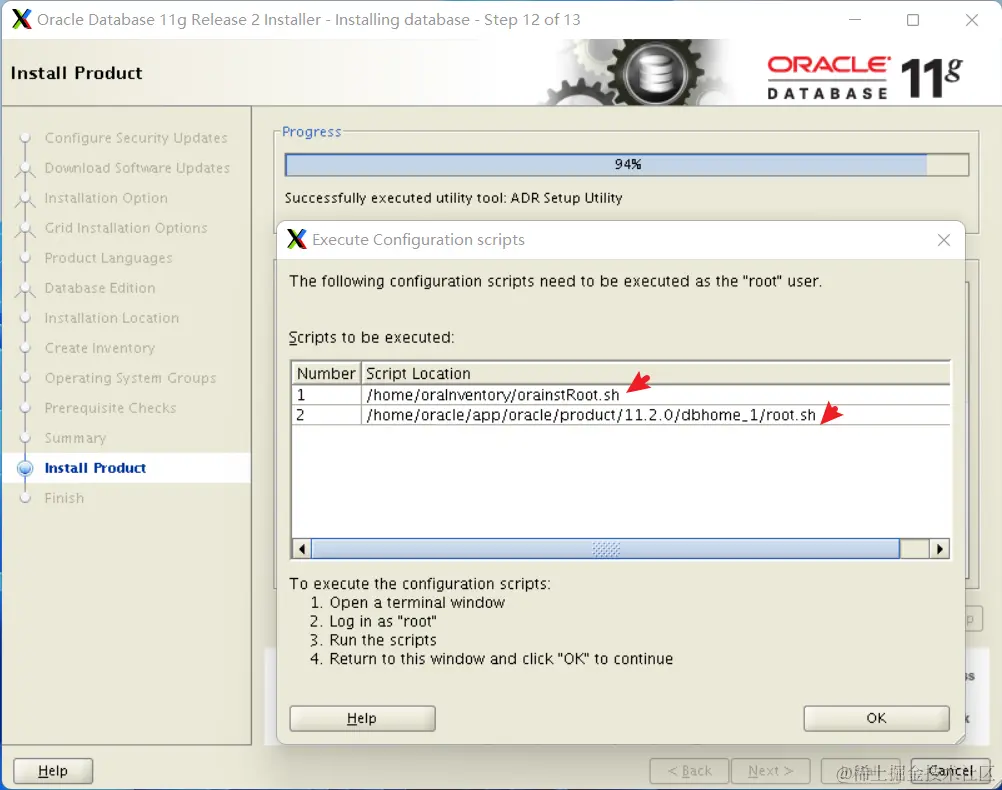Click the number 2 cell in scripts table

click(x=327, y=415)
